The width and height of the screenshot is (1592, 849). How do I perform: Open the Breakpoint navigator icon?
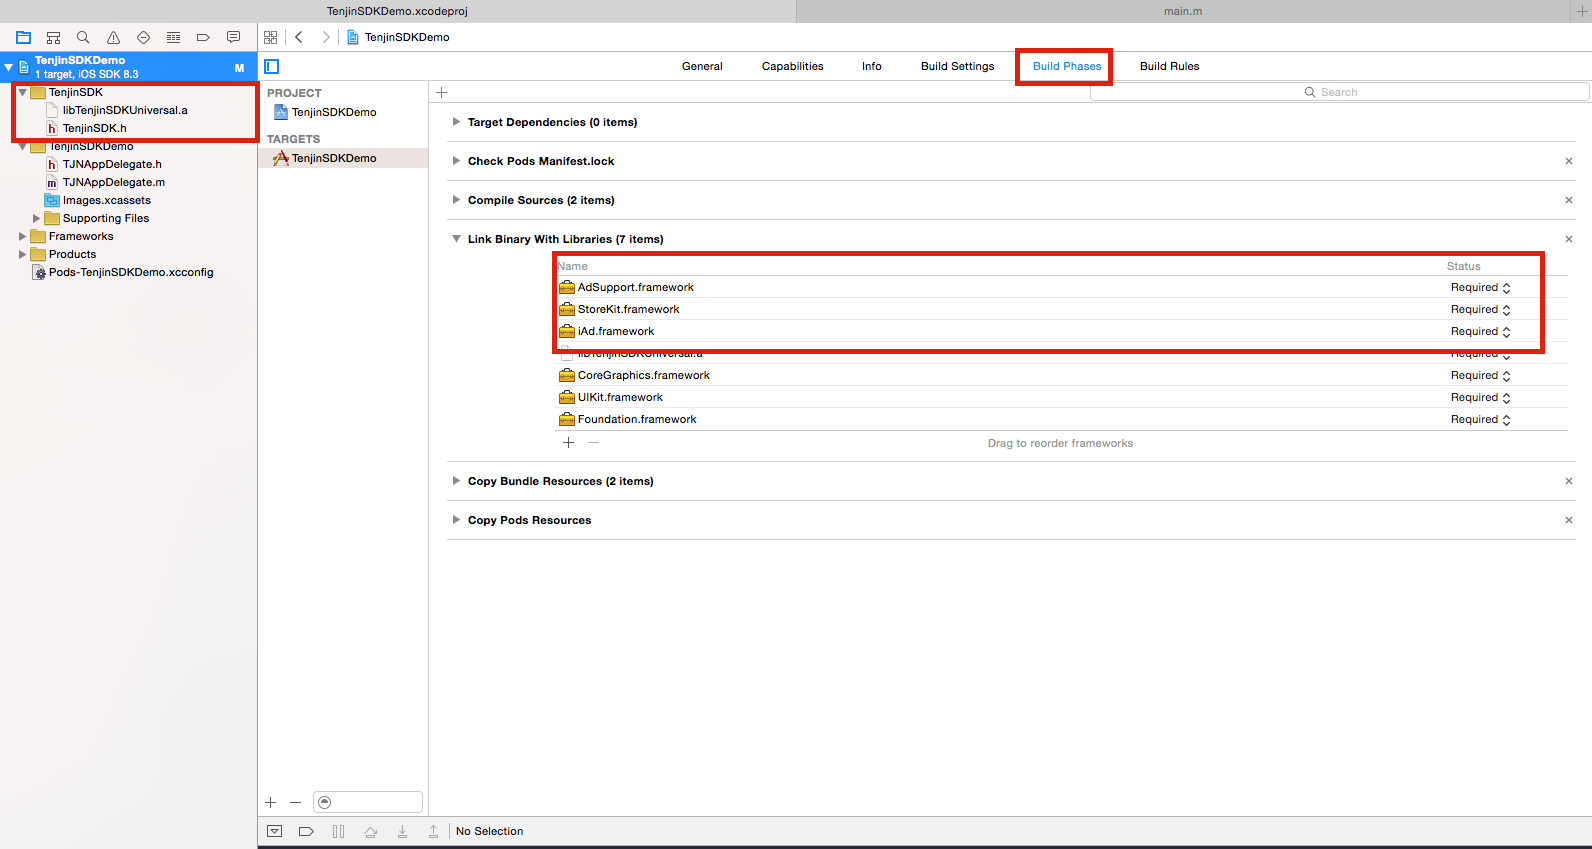(x=203, y=37)
